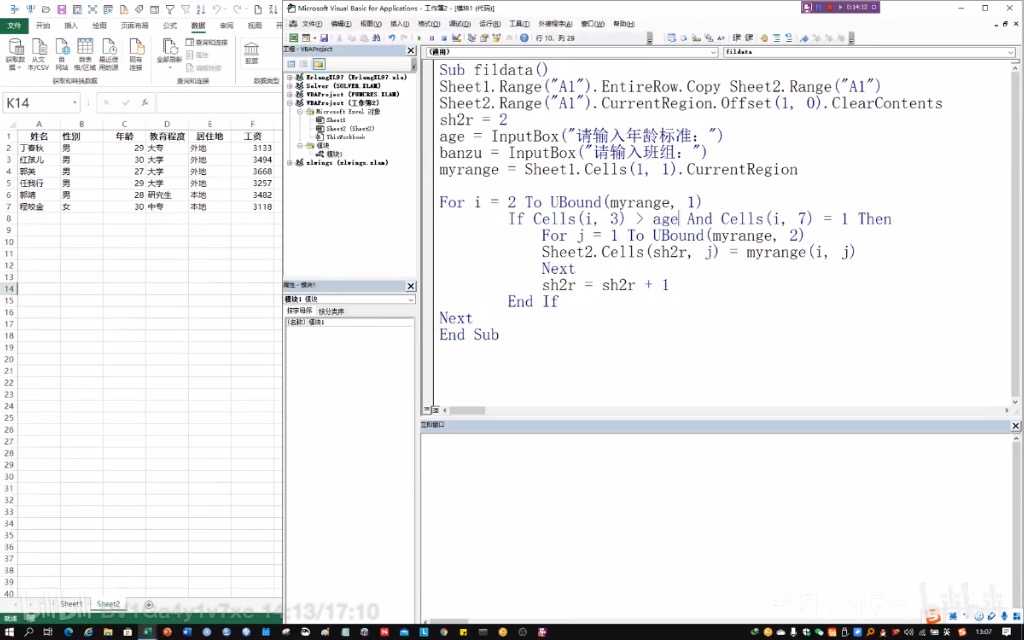Collapse the 模块 folder in the project tree

pos(300,146)
